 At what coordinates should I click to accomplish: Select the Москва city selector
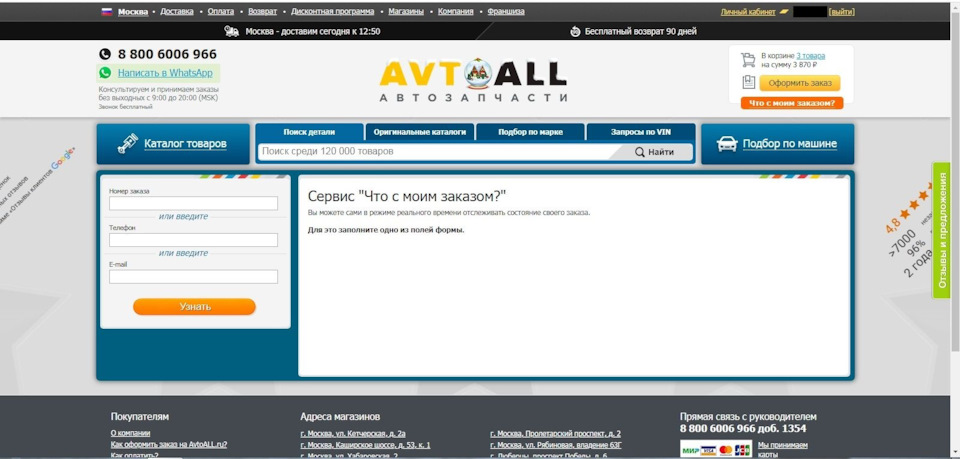point(133,12)
